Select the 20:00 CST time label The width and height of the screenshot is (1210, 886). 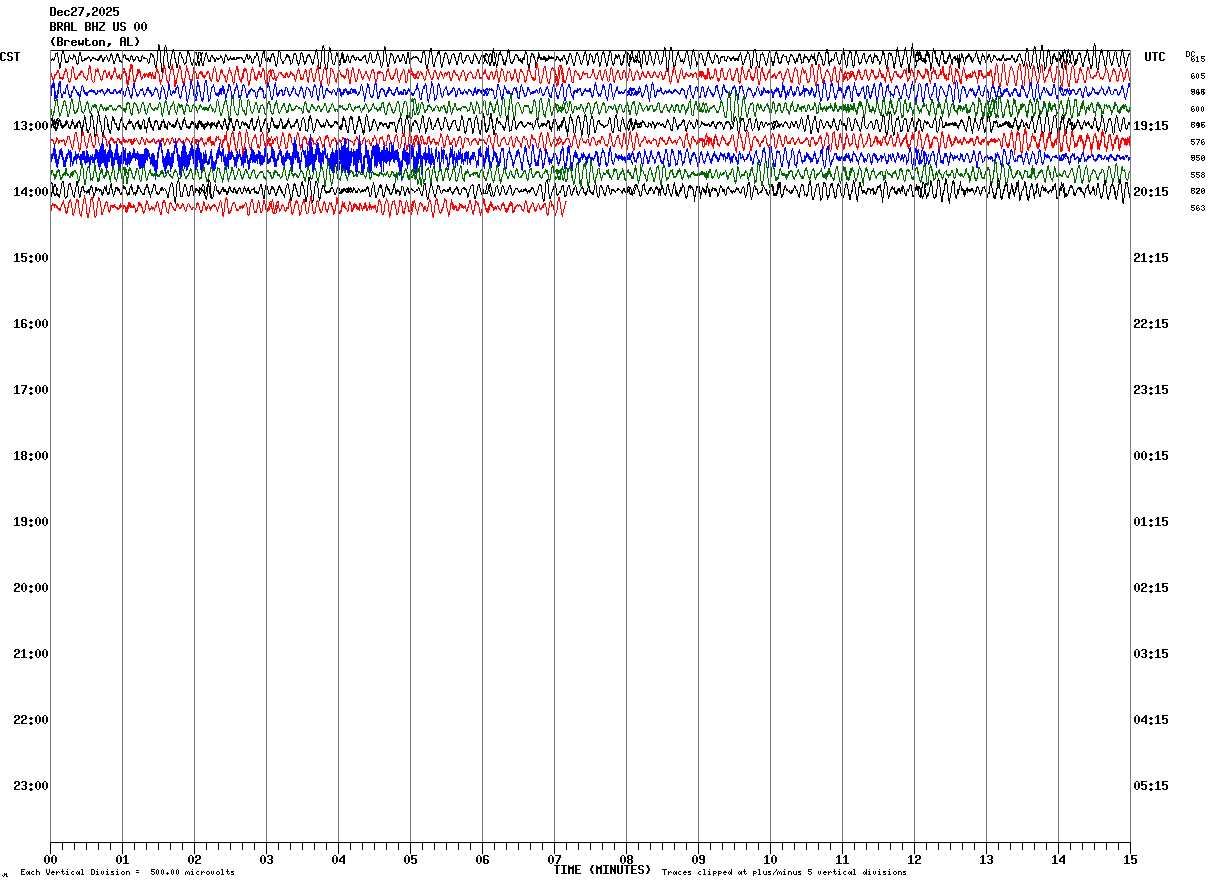coord(31,588)
